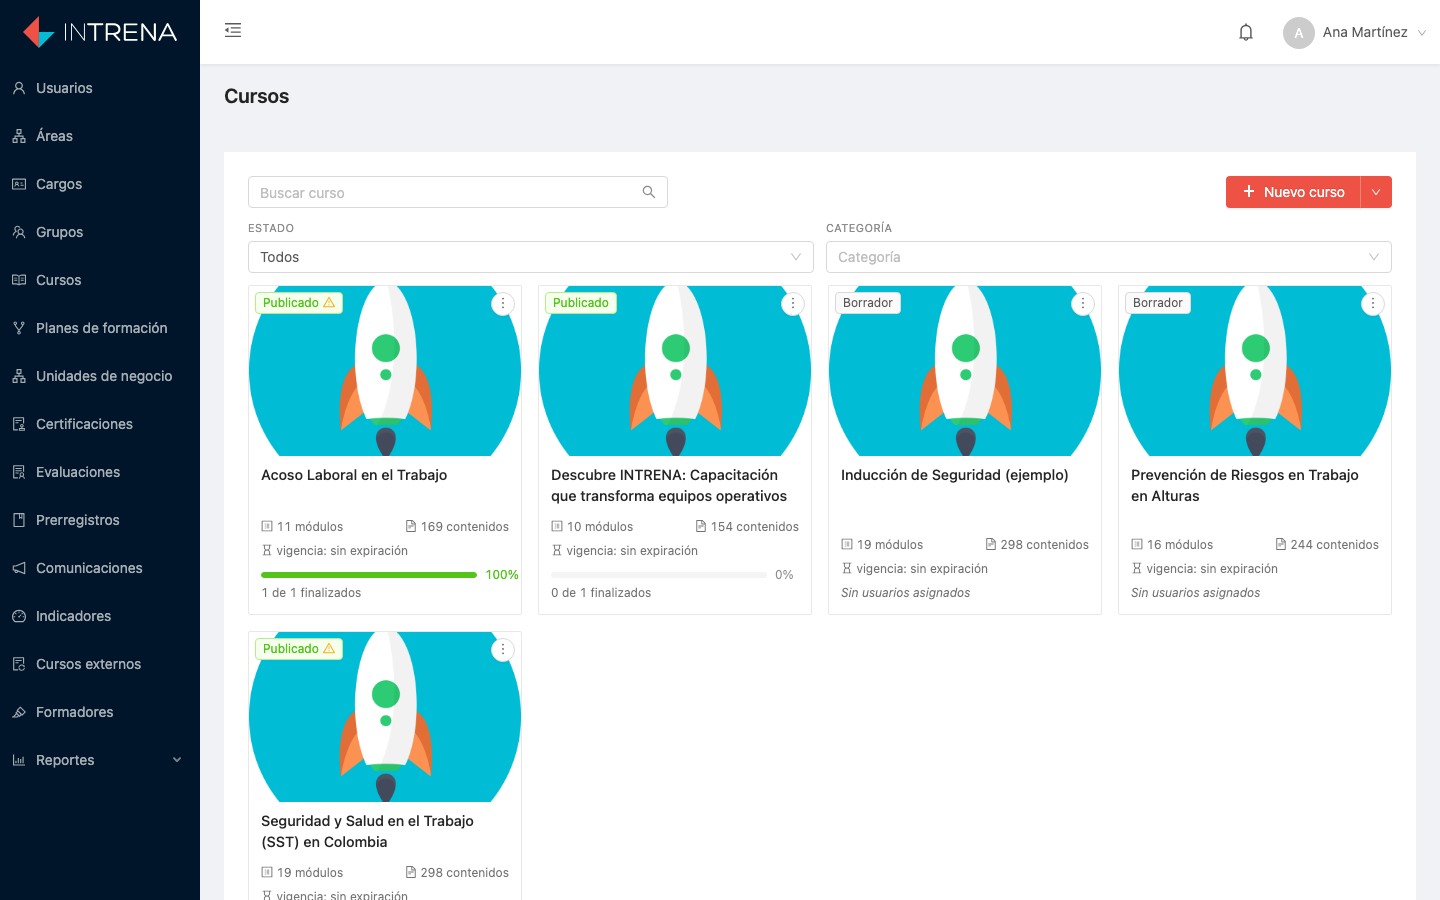Open the Estado dropdown showing Todos
The width and height of the screenshot is (1440, 900).
531,257
